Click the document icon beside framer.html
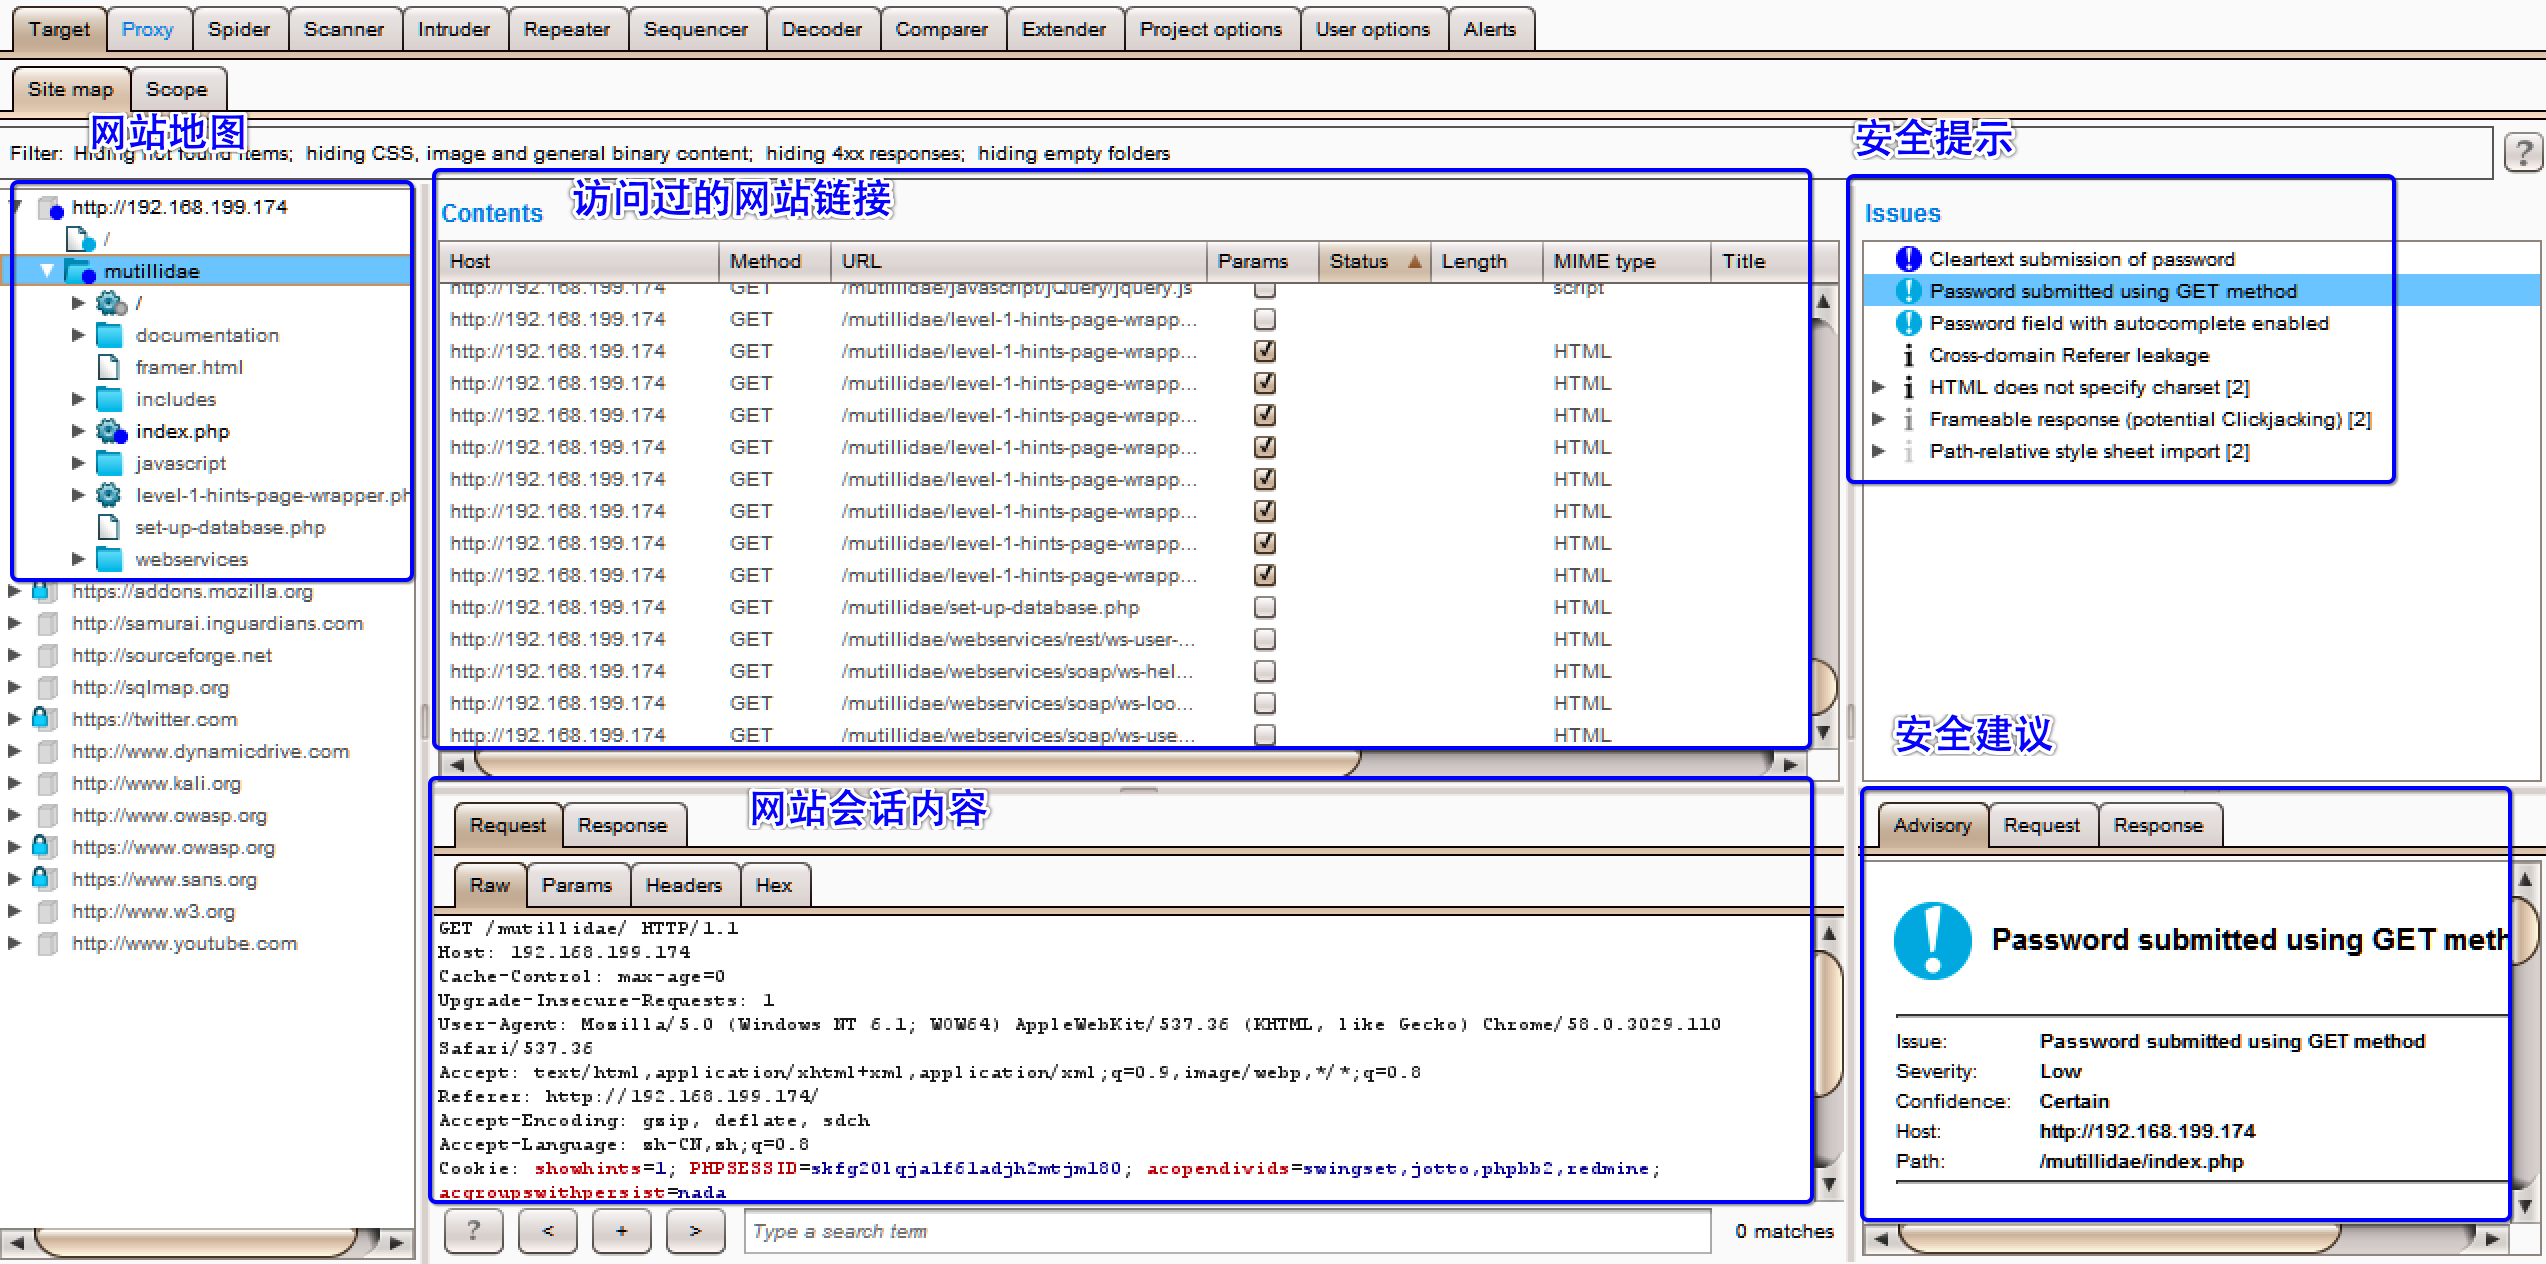 [110, 367]
